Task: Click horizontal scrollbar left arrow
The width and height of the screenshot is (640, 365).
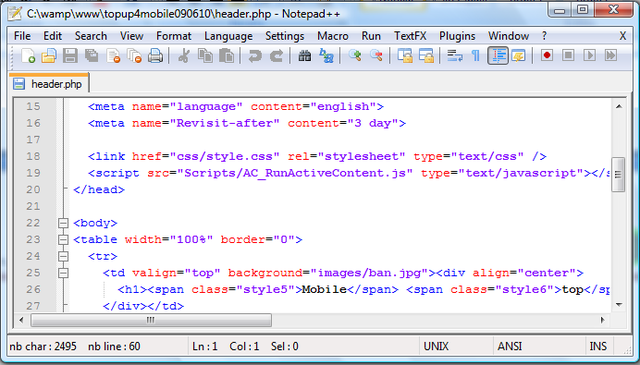Action: [x=21, y=320]
